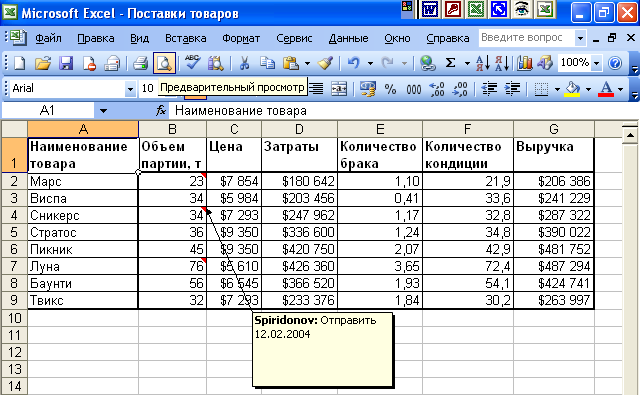Image resolution: width=640 pixels, height=395 pixels.
Task: Expand the fill color dropdown arrow
Action: click(588, 89)
